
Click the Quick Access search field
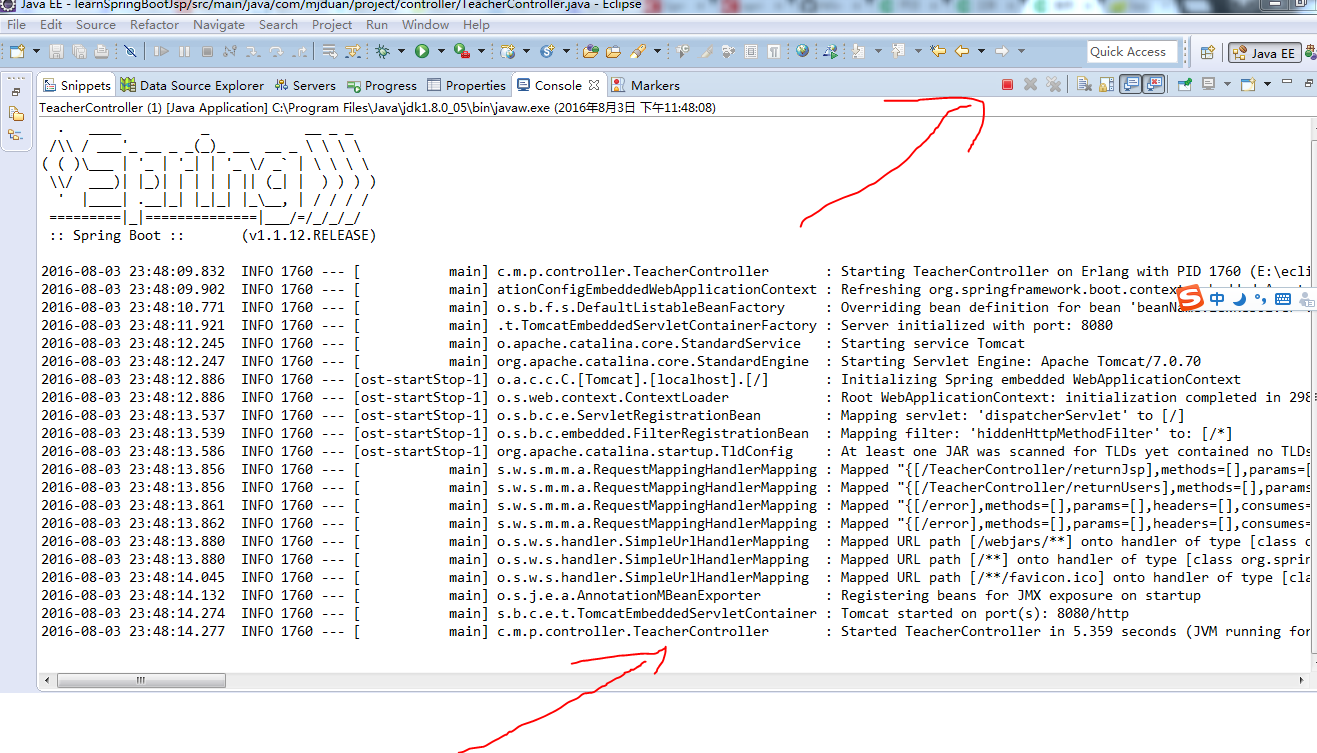click(x=1132, y=52)
